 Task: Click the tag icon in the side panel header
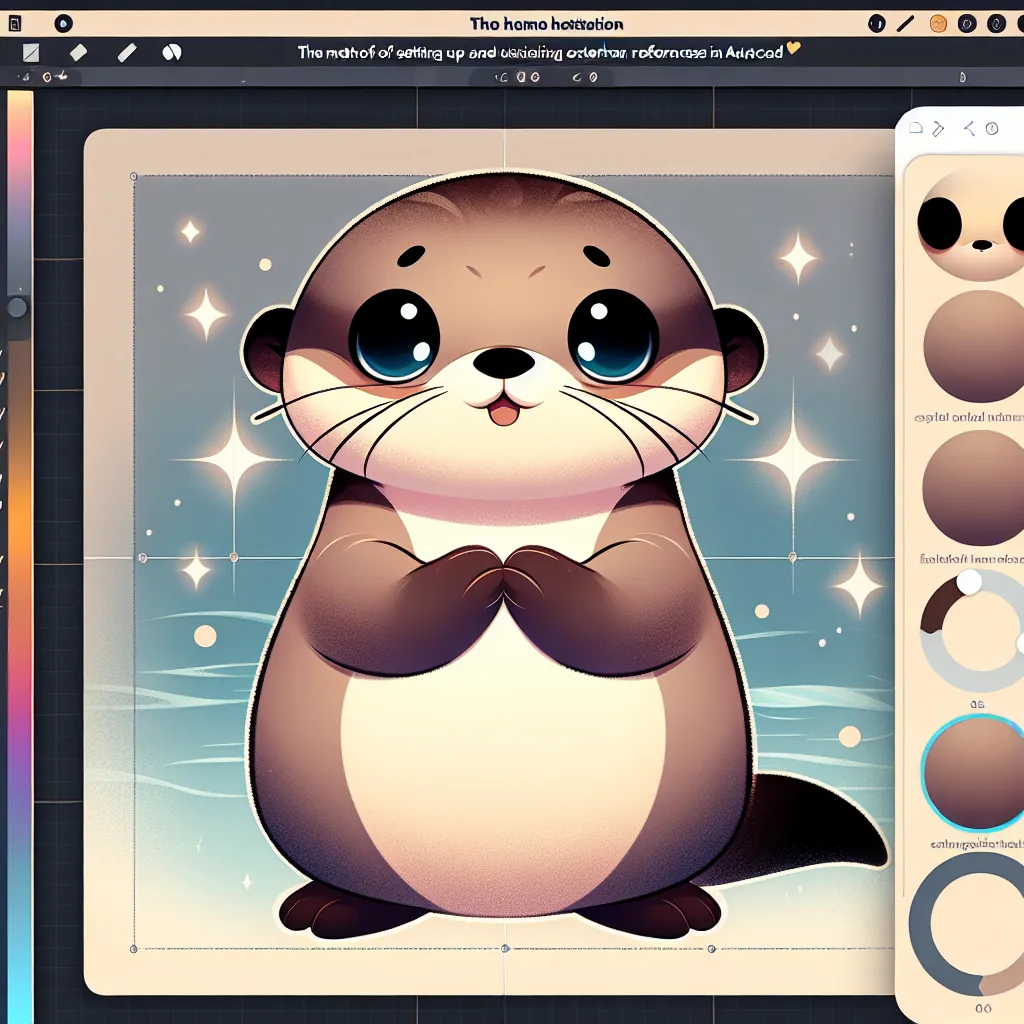[938, 128]
